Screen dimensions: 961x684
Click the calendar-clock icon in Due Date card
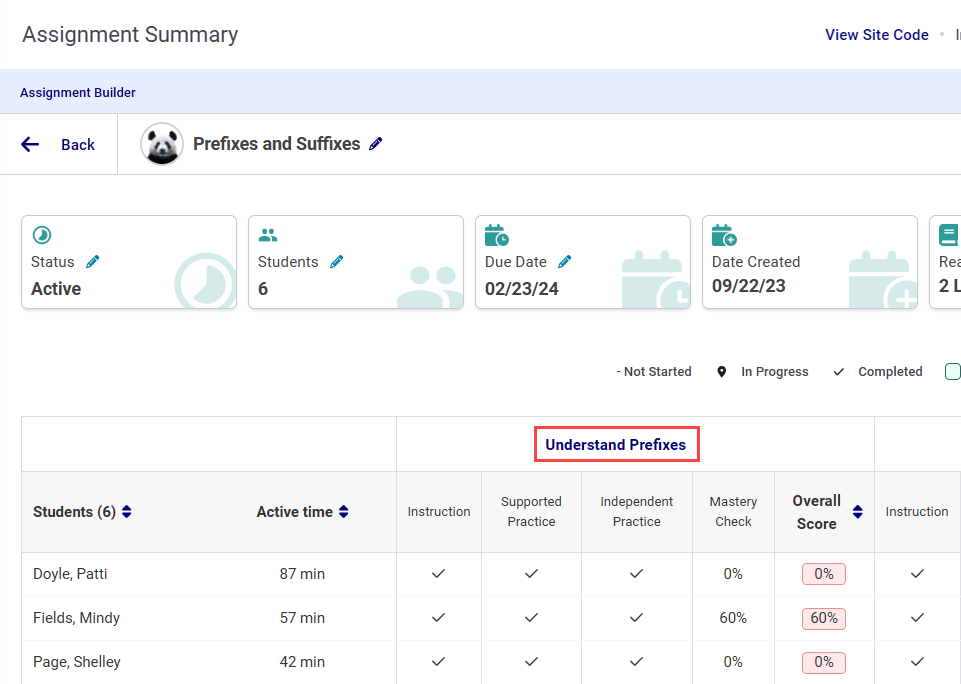click(496, 235)
